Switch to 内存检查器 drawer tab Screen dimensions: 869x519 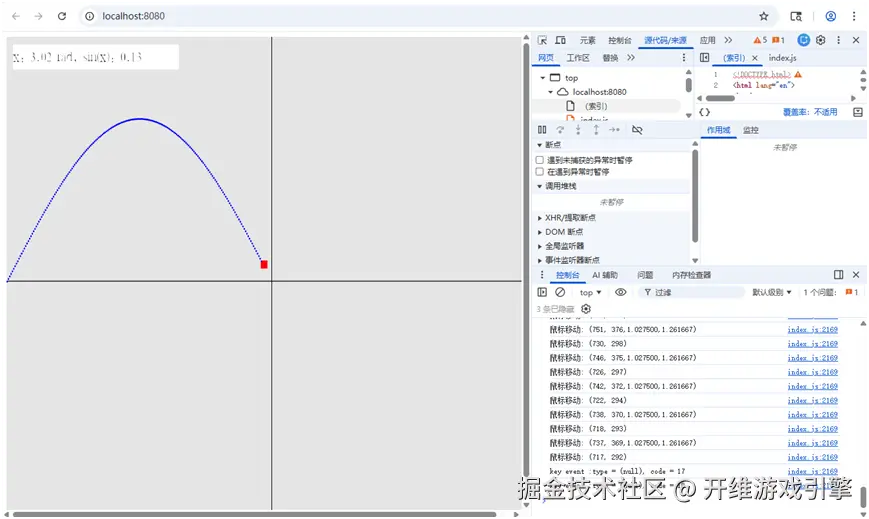point(691,275)
